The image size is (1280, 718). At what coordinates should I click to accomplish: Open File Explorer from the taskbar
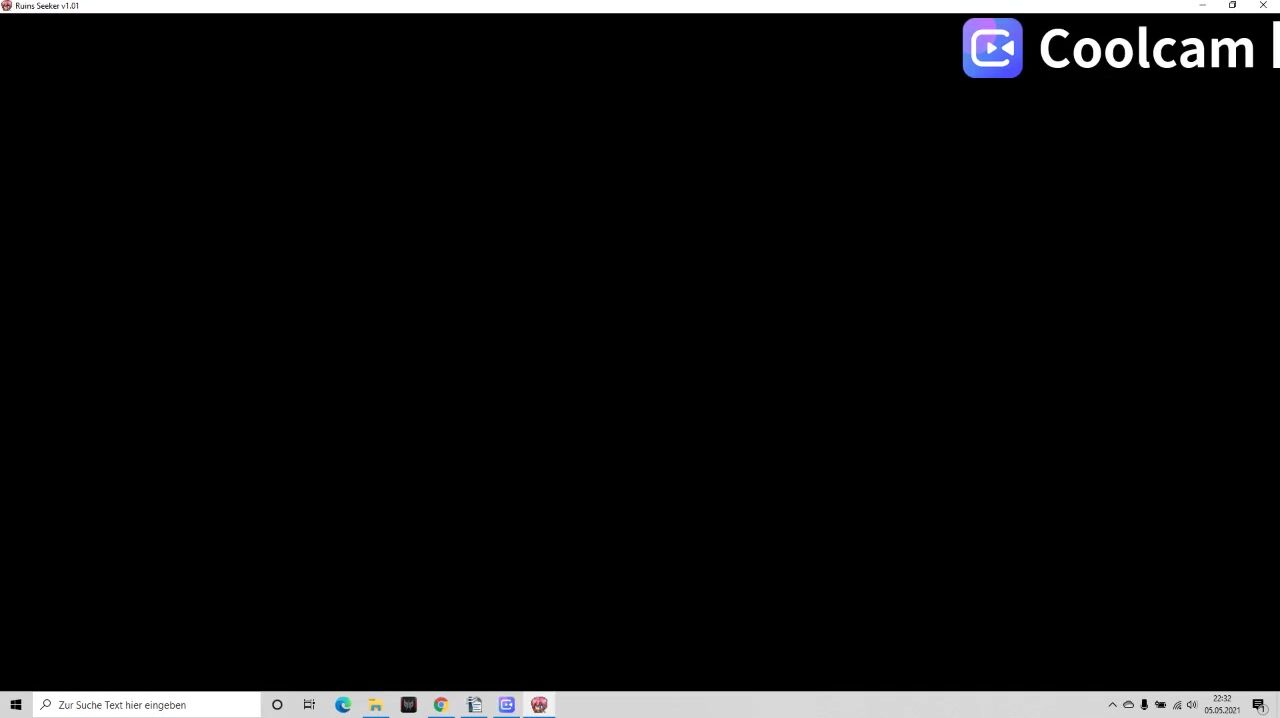376,705
